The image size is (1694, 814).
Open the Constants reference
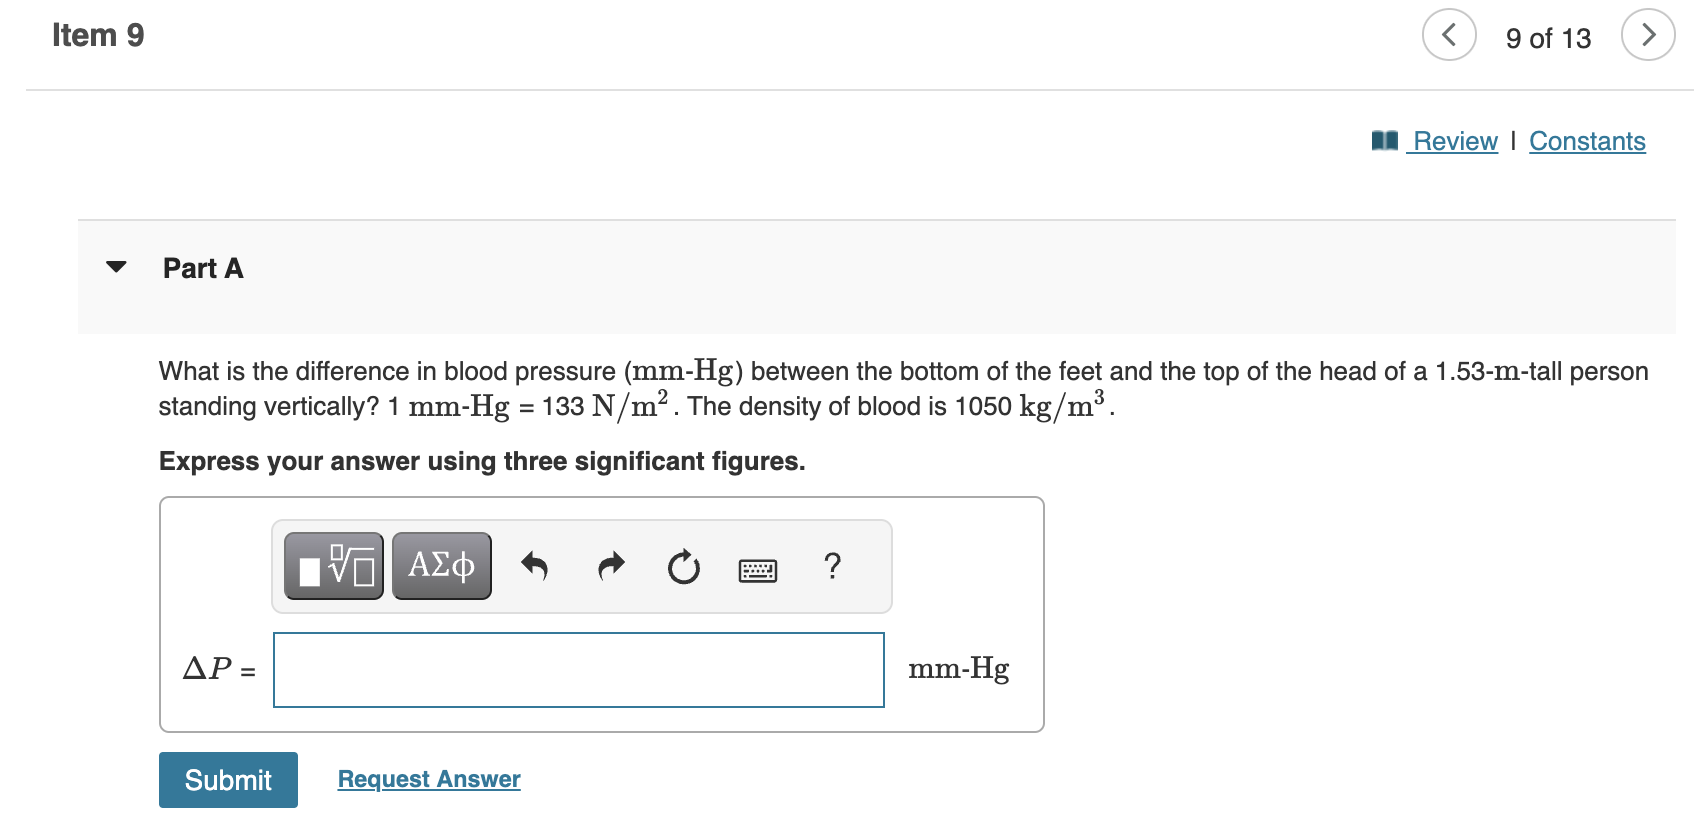pyautogui.click(x=1587, y=141)
